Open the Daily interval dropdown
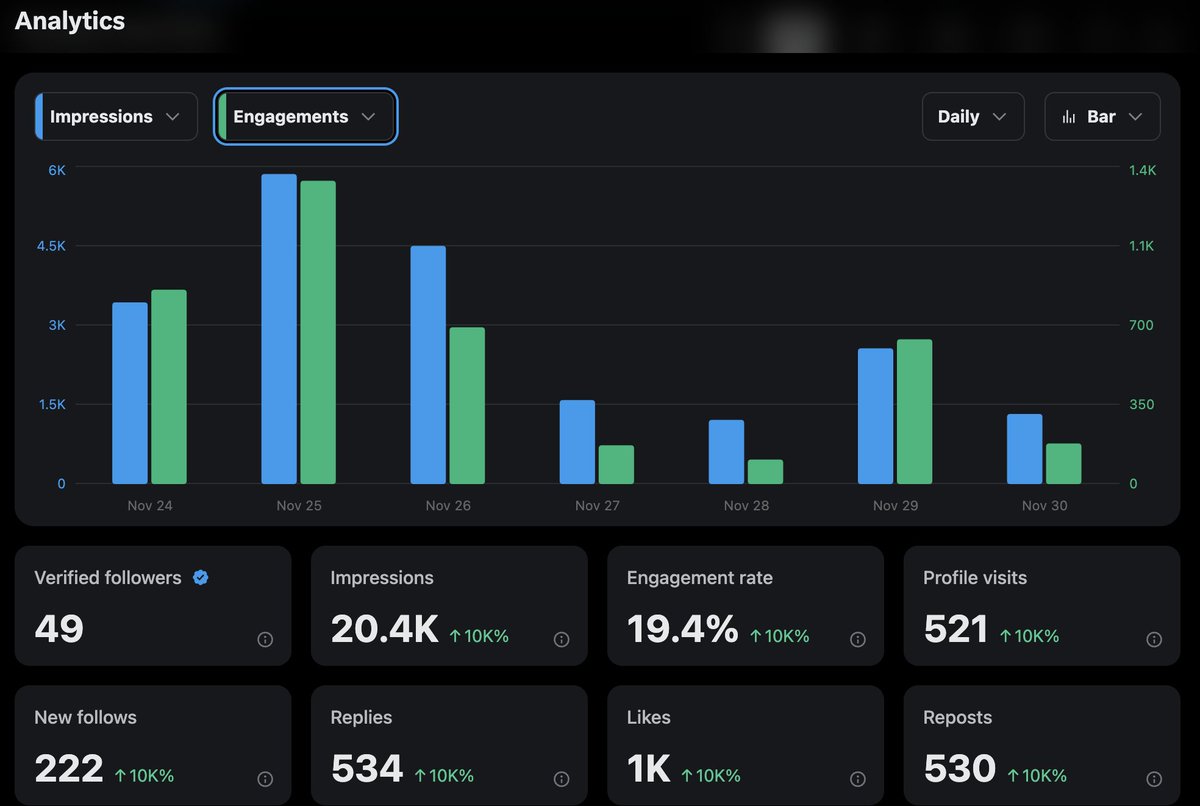The width and height of the screenshot is (1200, 806). [x=973, y=117]
